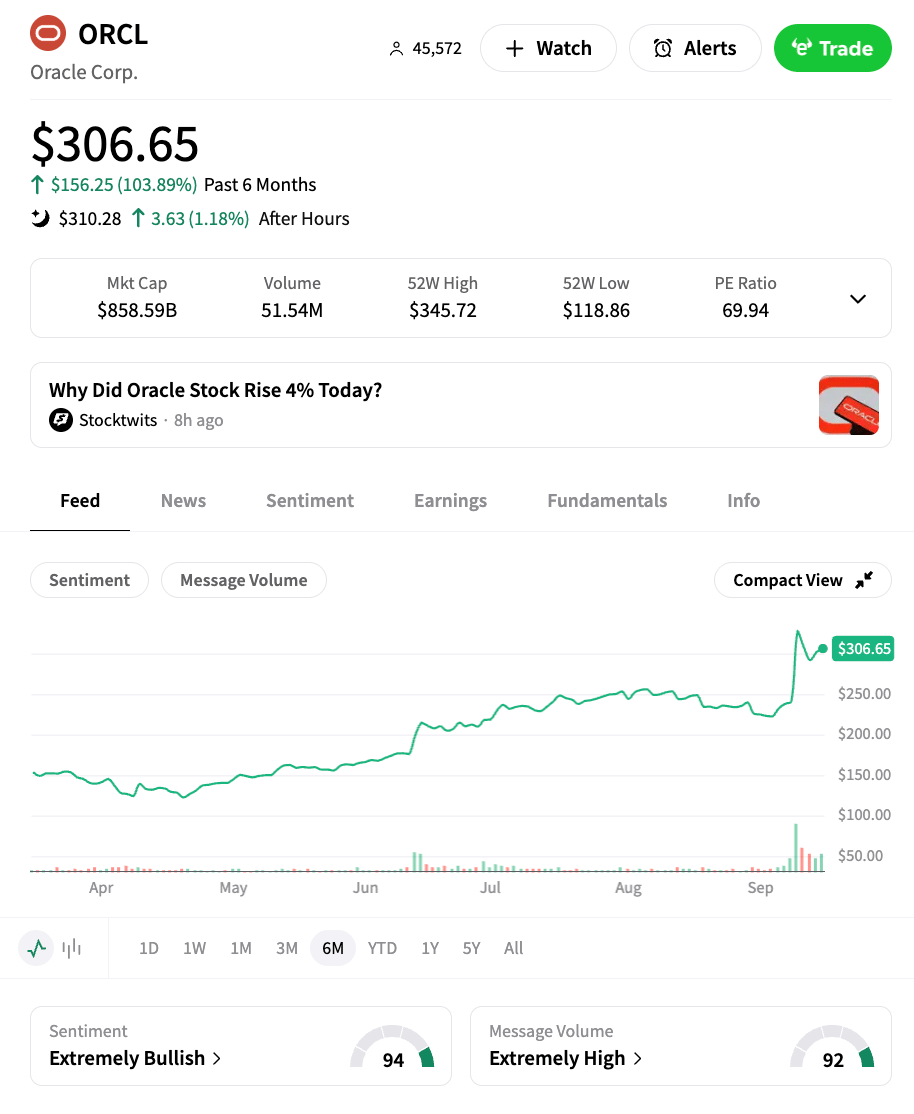This screenshot has height=1114, width=914.
Task: Select the 1Y time range
Action: (x=430, y=948)
